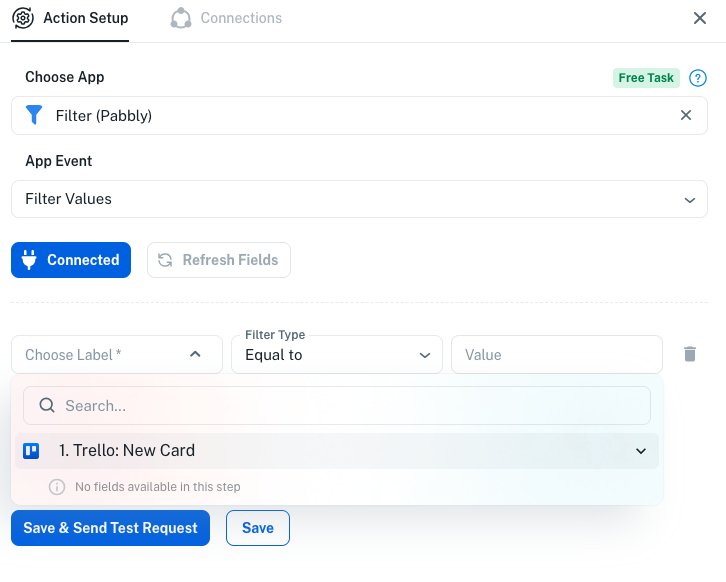This screenshot has width=726, height=582.
Task: Click the Filter (Pabbly) funnel icon
Action: point(34,115)
